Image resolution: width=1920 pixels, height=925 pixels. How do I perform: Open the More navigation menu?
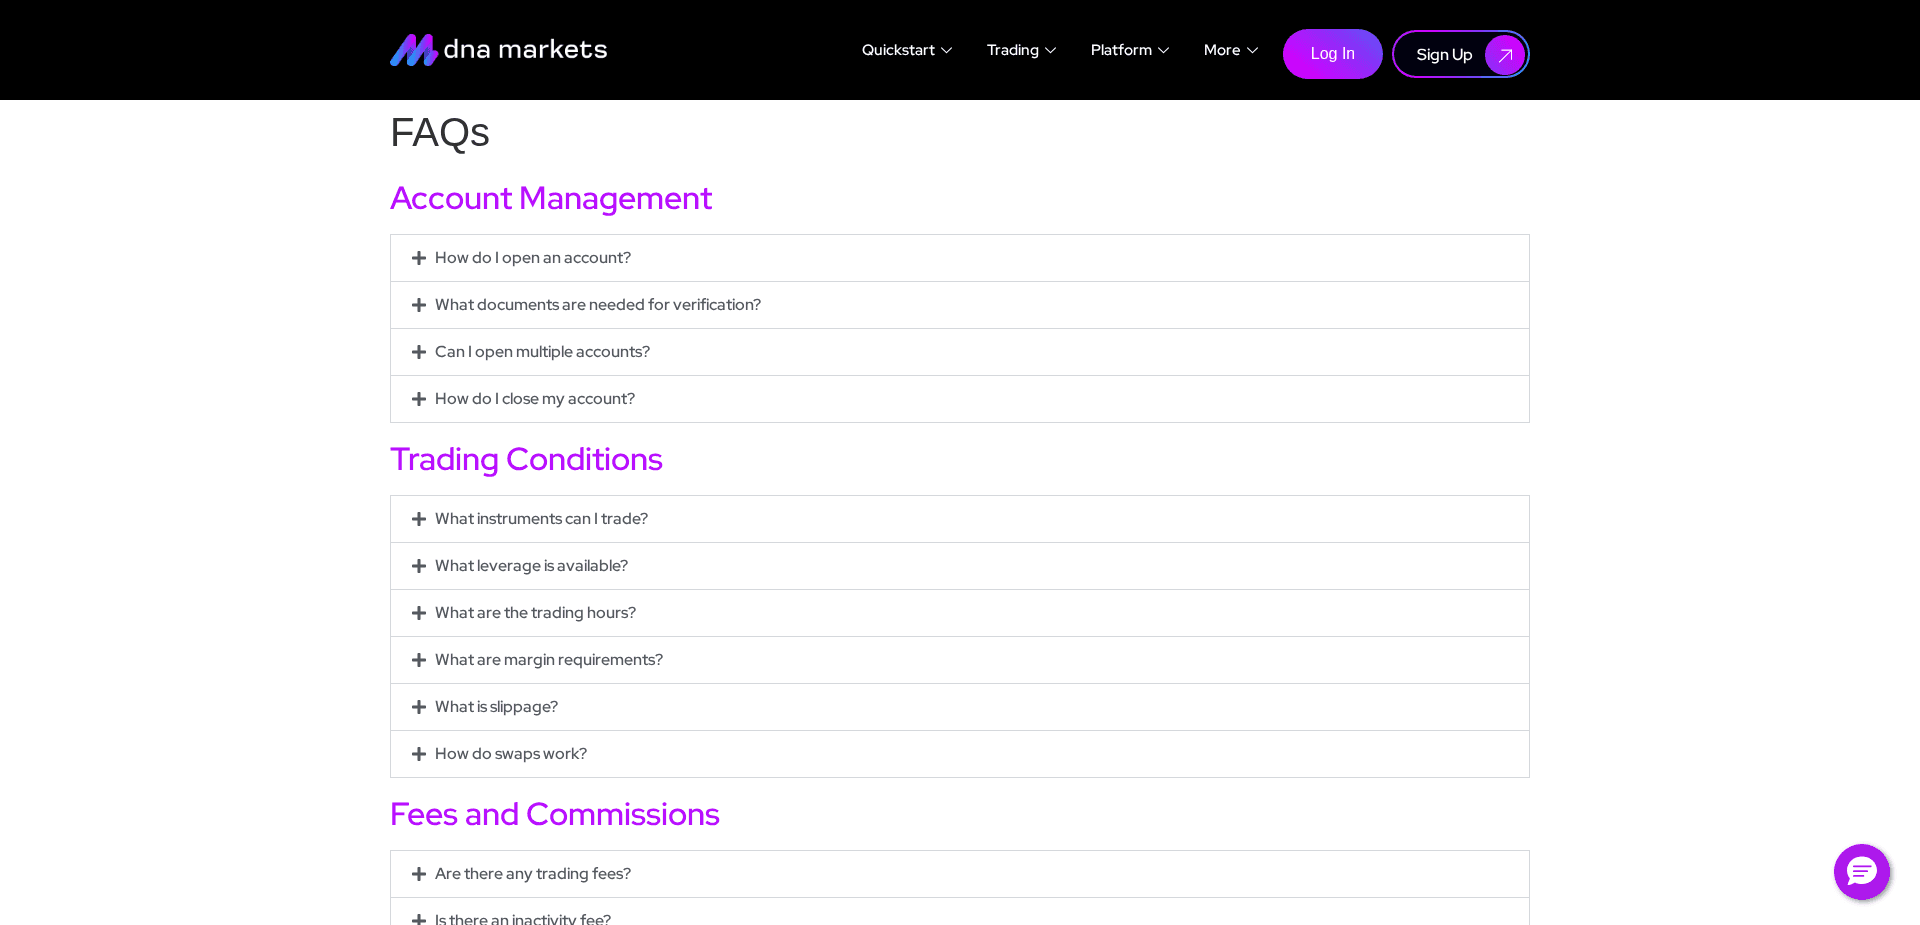1230,49
